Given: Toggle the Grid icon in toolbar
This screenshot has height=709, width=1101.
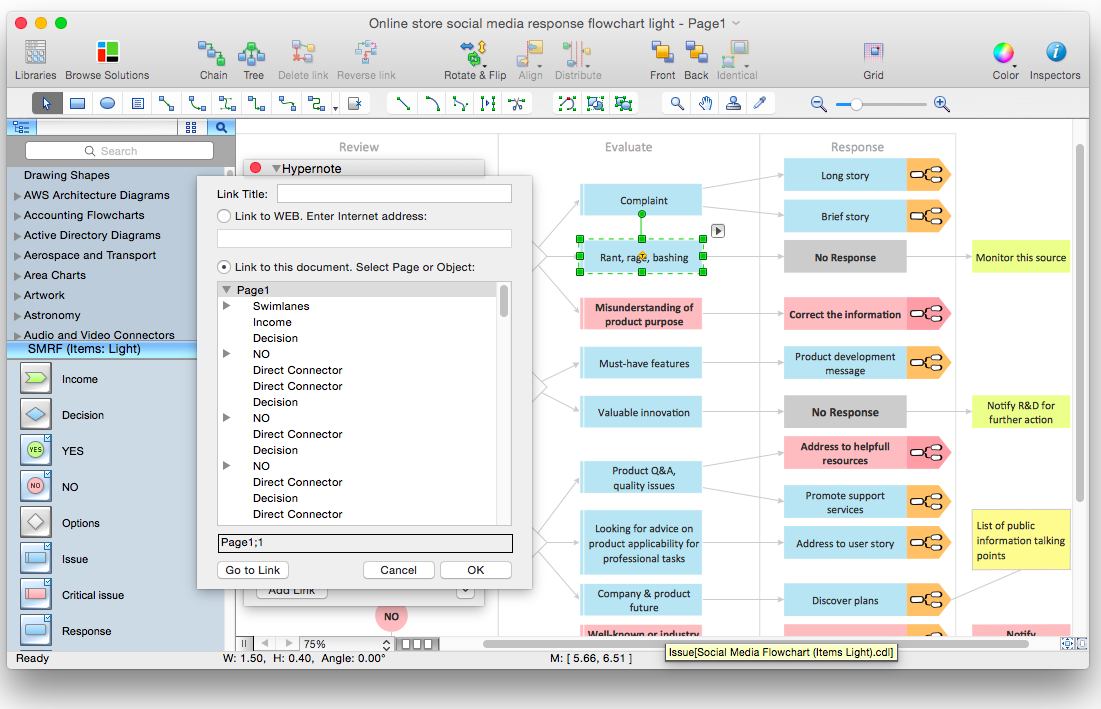Looking at the screenshot, I should coord(873,54).
